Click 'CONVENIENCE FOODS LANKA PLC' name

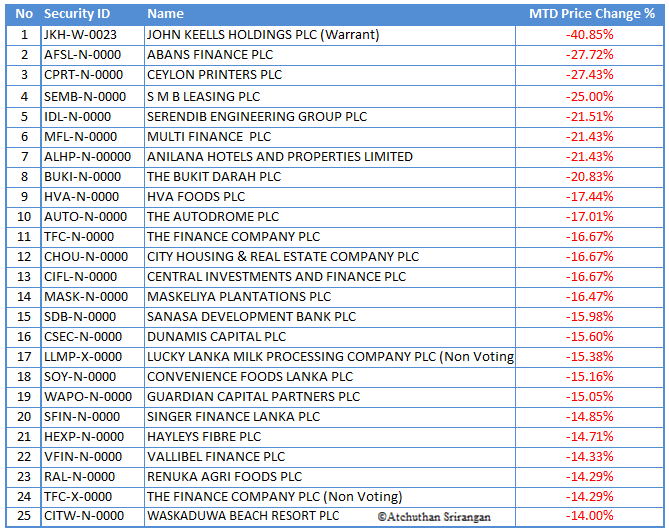tap(250, 377)
